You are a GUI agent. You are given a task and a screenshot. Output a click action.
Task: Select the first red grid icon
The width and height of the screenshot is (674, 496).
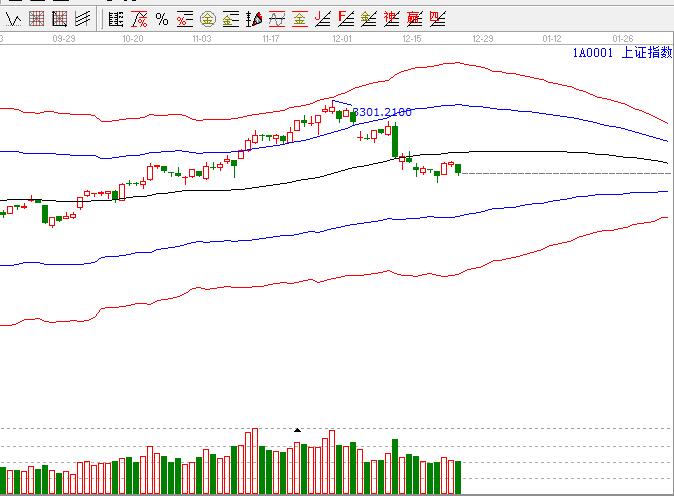click(x=37, y=18)
